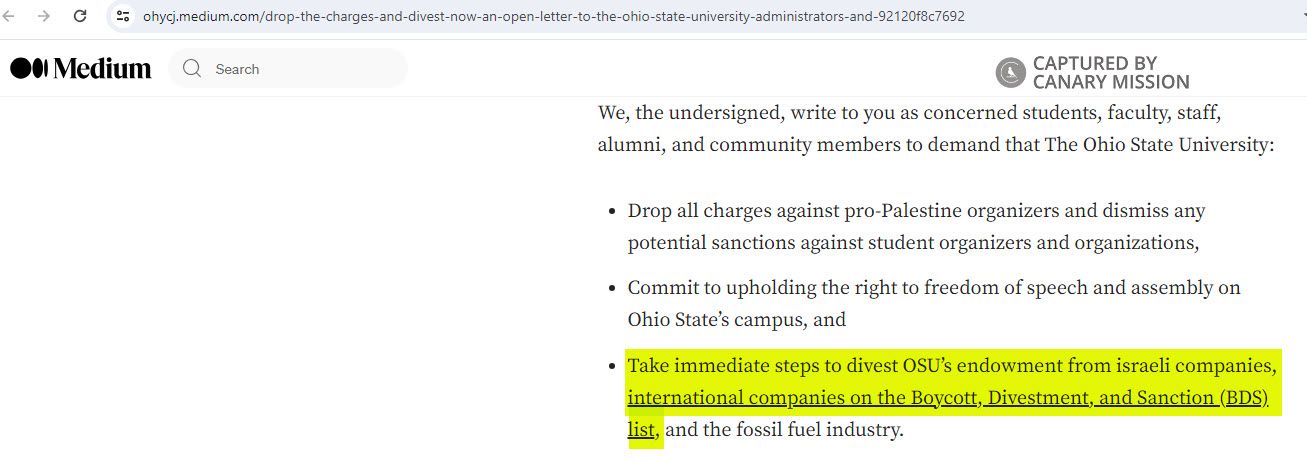Click "and the fossil fuel industry" text
This screenshot has height=463, width=1307.
784,430
